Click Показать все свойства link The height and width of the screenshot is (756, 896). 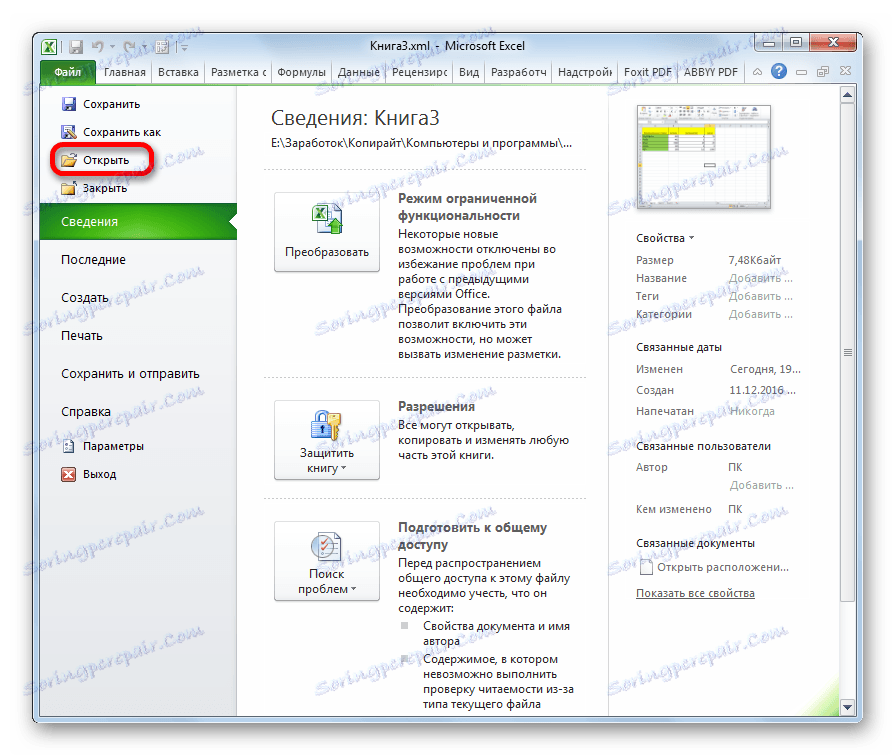click(x=695, y=593)
